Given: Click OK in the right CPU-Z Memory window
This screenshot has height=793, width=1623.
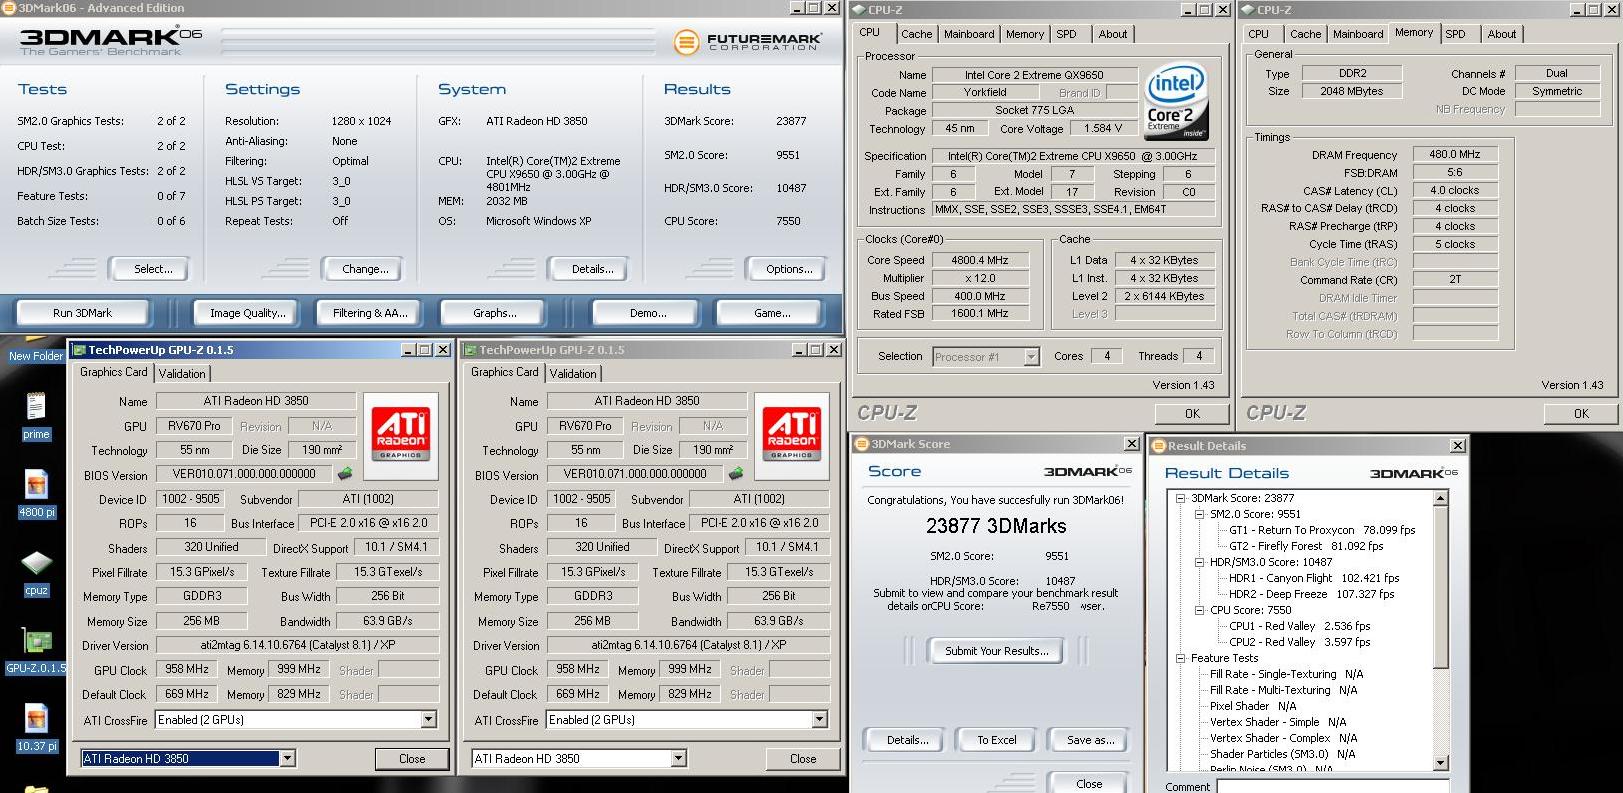Looking at the screenshot, I should 1580,413.
